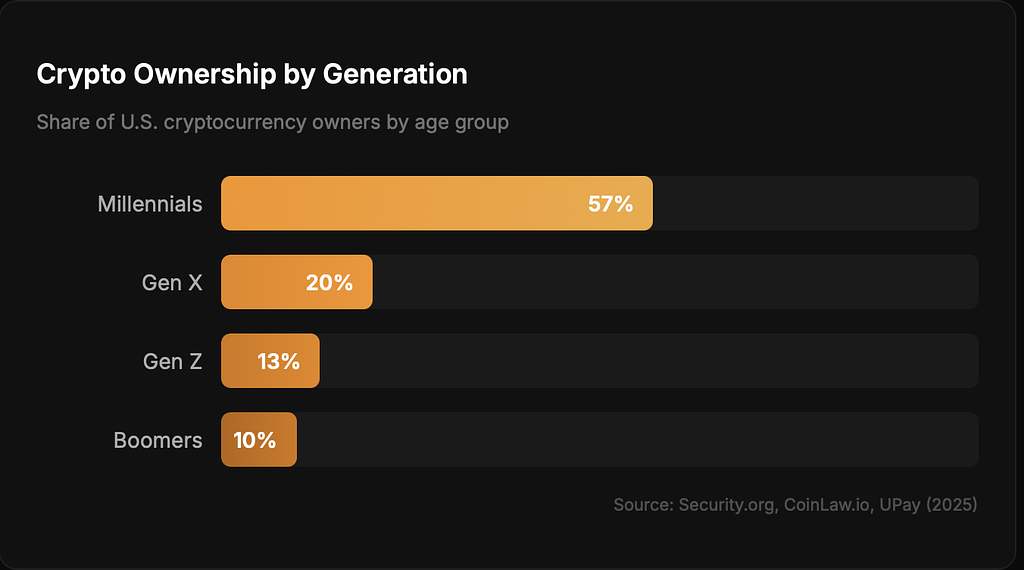Click Security.org in the source line
1024x570 pixels.
click(x=725, y=505)
